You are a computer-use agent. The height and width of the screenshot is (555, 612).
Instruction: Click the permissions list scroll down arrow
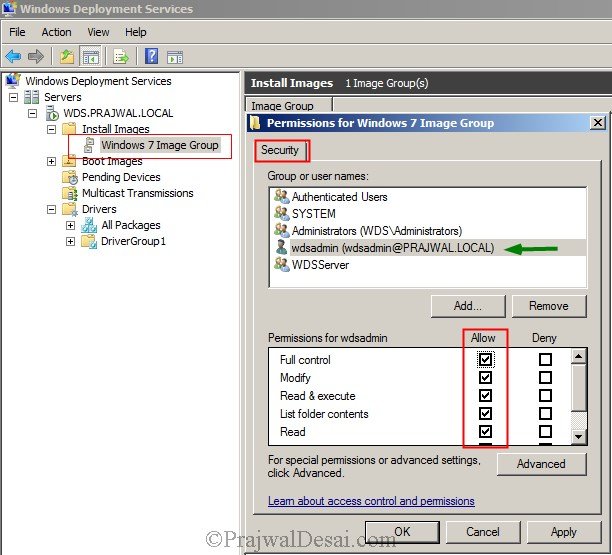tap(578, 437)
